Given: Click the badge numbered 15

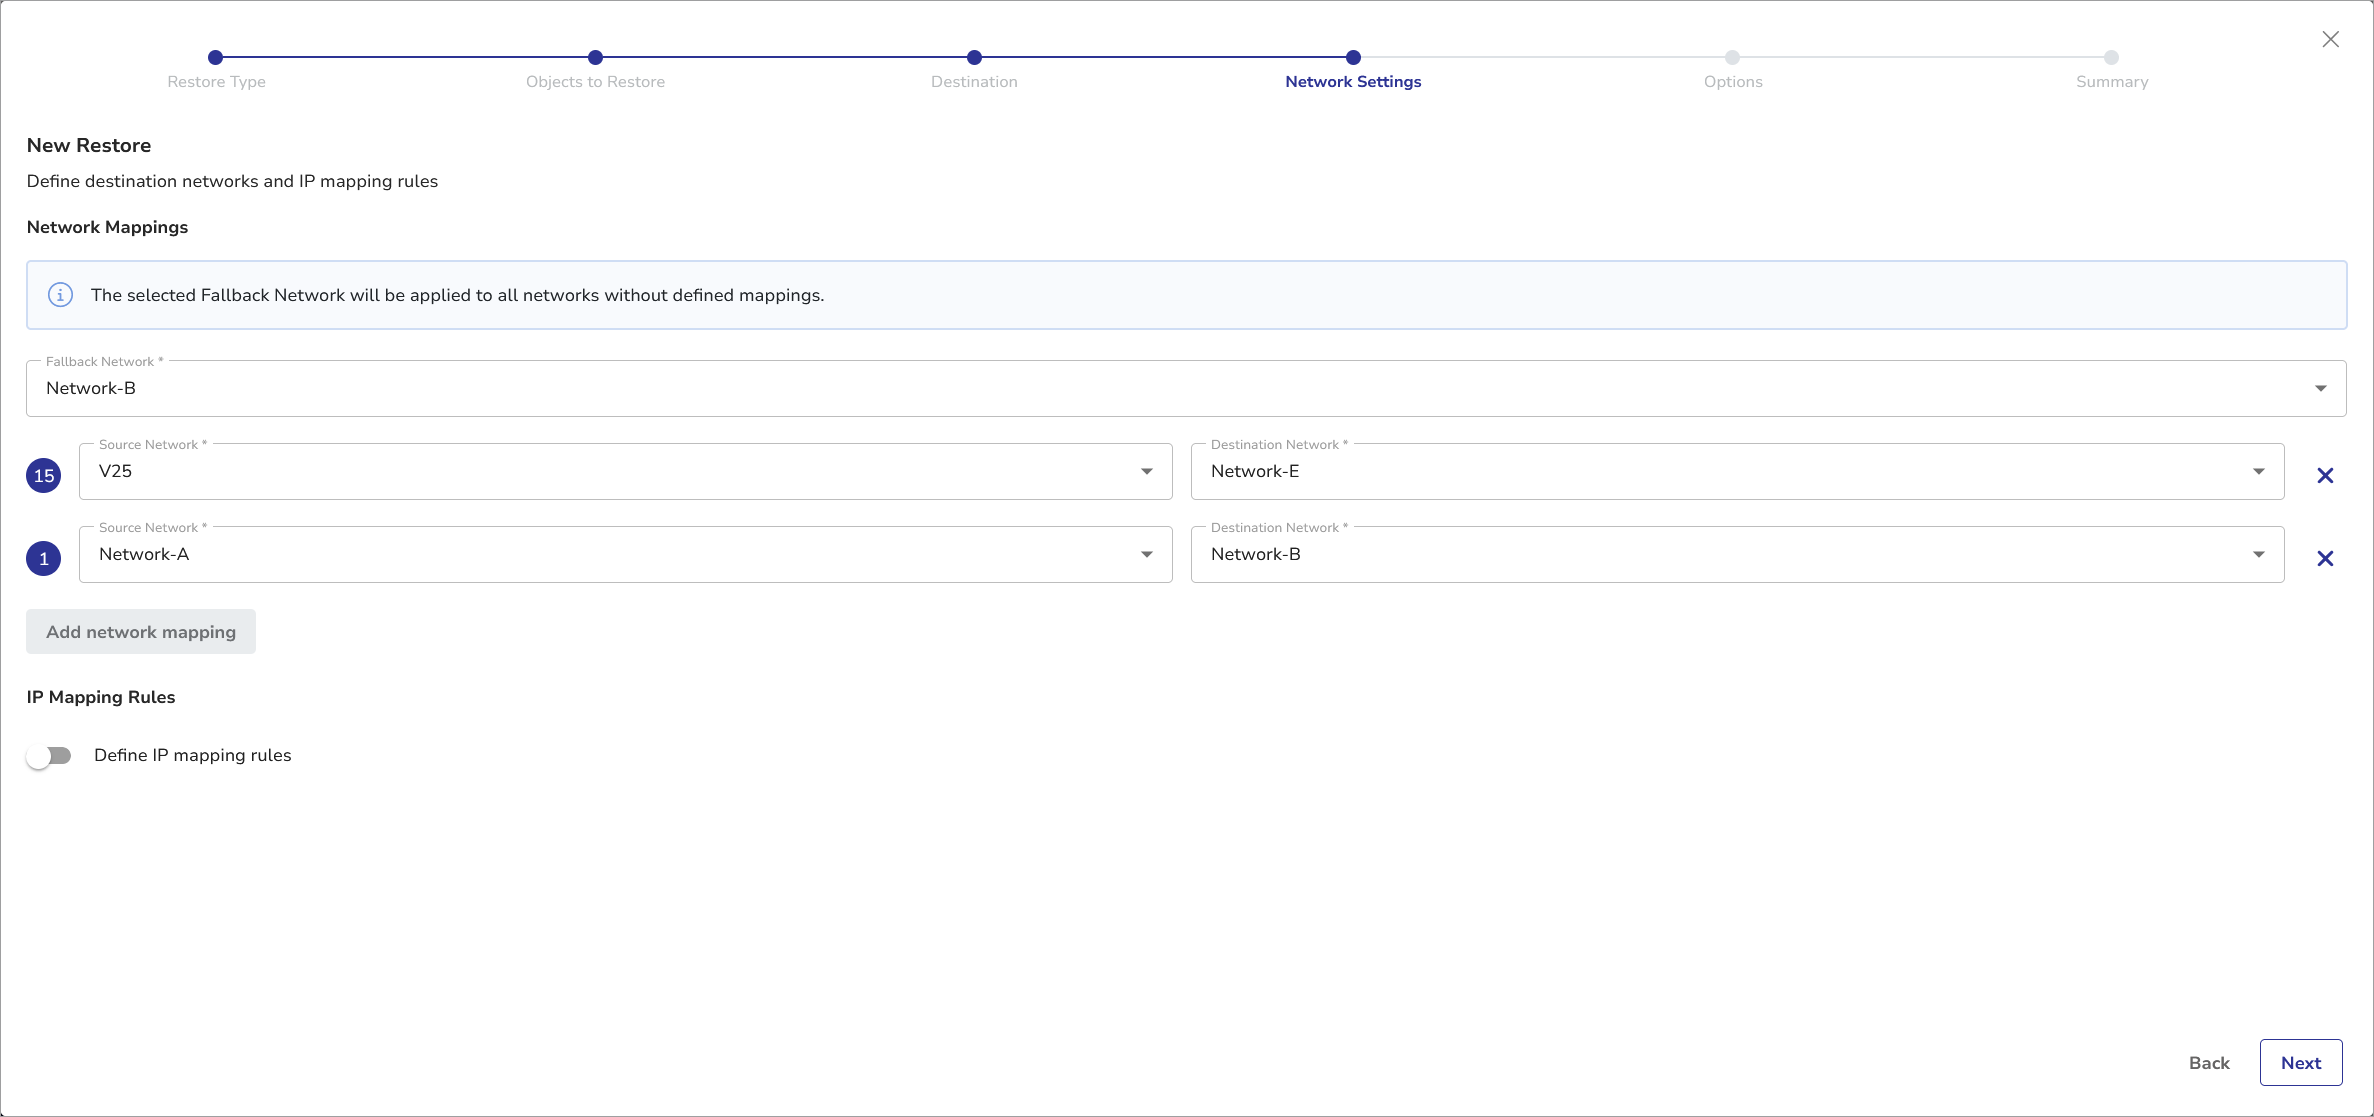Looking at the screenshot, I should [44, 476].
